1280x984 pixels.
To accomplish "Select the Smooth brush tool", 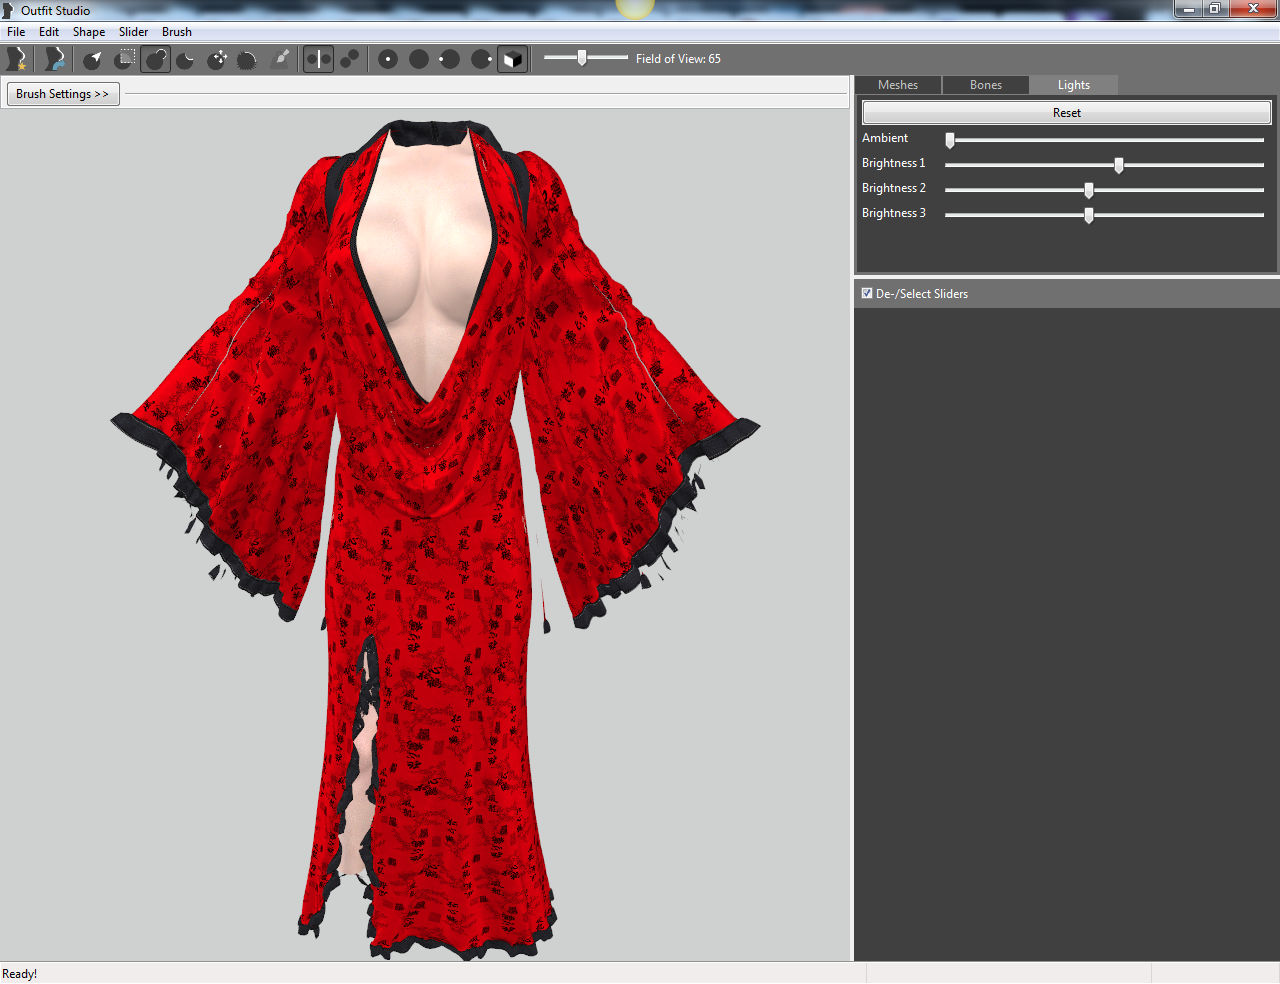I will pyautogui.click(x=248, y=59).
